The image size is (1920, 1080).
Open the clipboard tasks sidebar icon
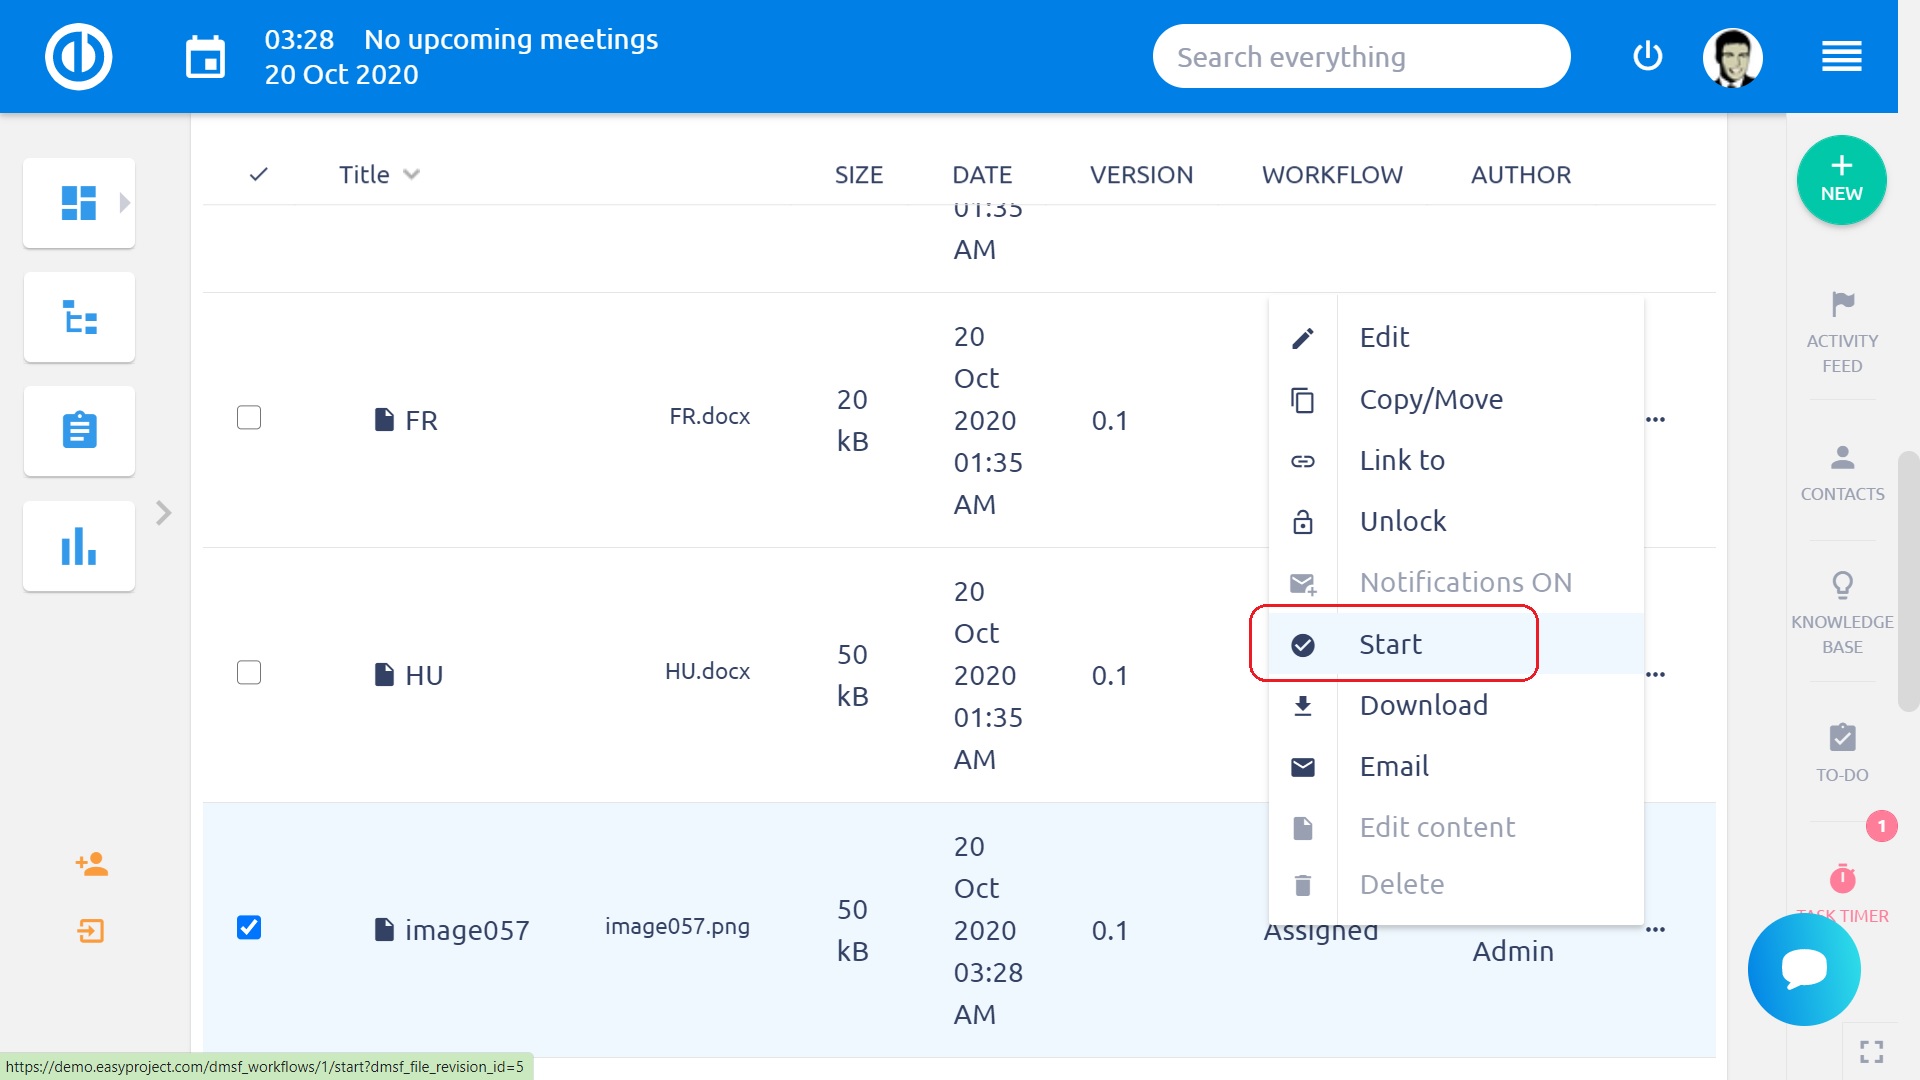click(79, 431)
